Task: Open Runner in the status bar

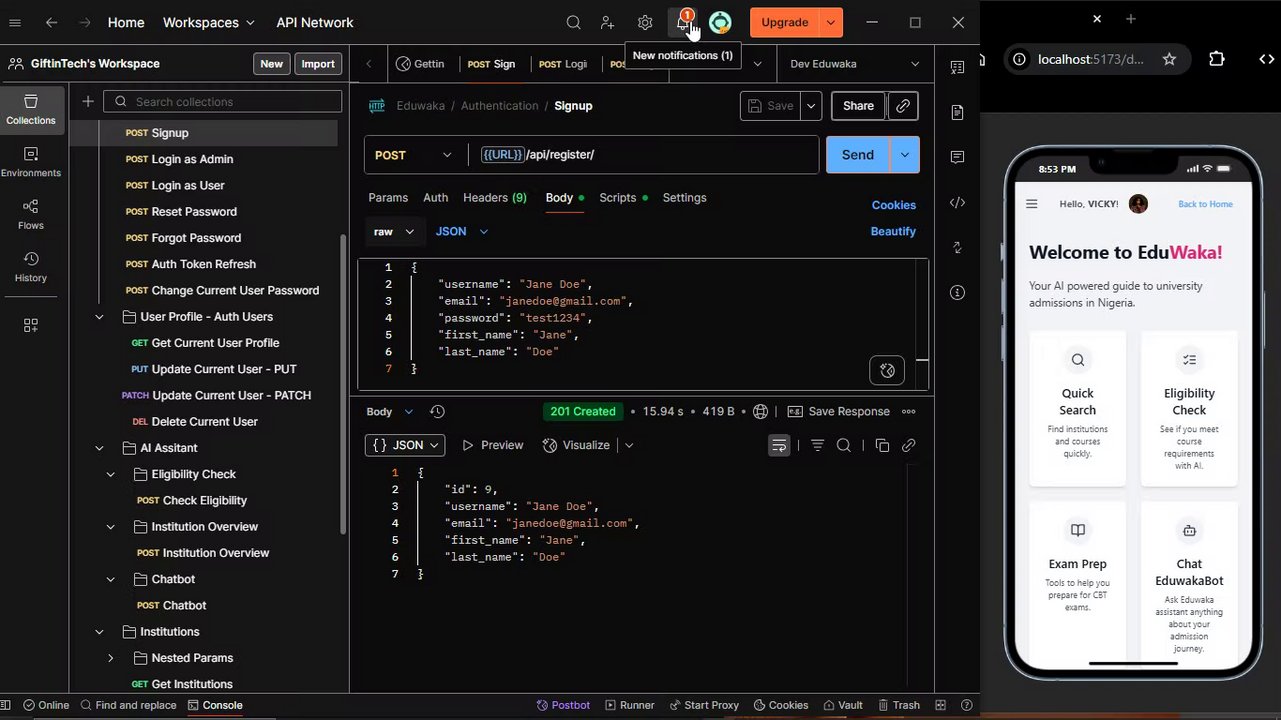Action: (628, 705)
